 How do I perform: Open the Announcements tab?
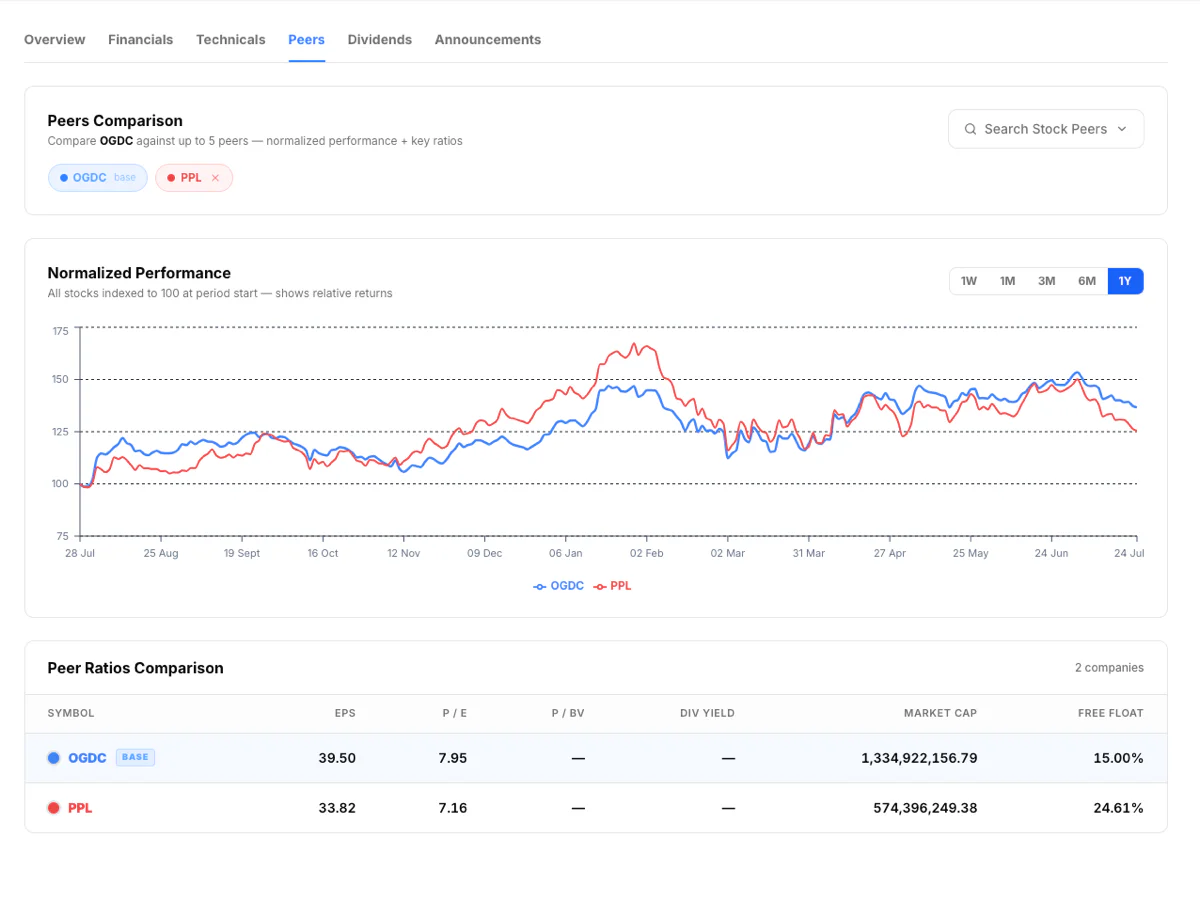tap(488, 40)
